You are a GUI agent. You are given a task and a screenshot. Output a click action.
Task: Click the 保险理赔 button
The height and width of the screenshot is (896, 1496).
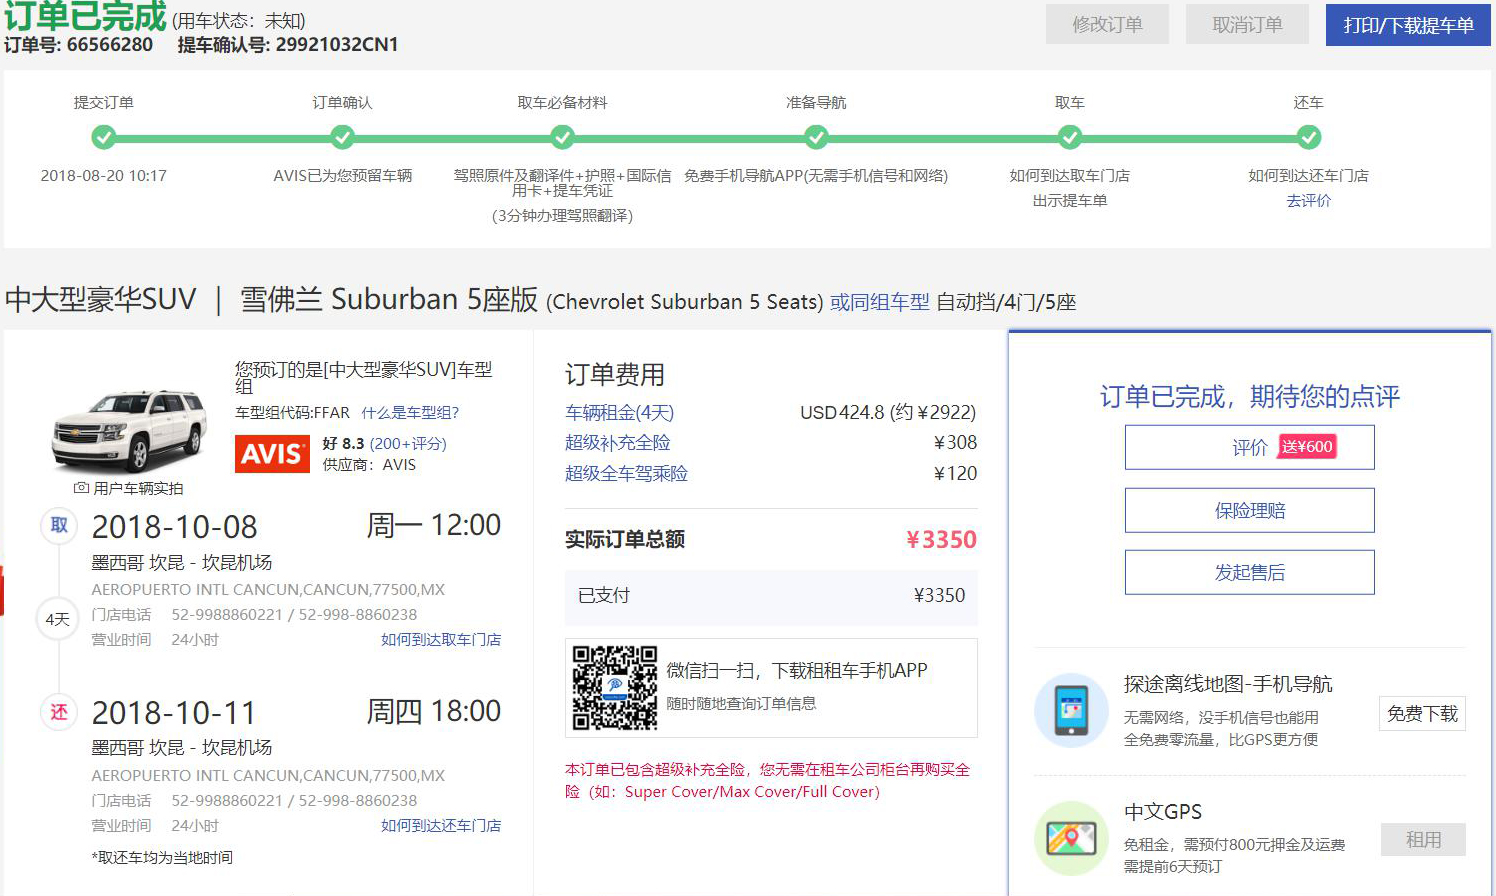coord(1249,510)
